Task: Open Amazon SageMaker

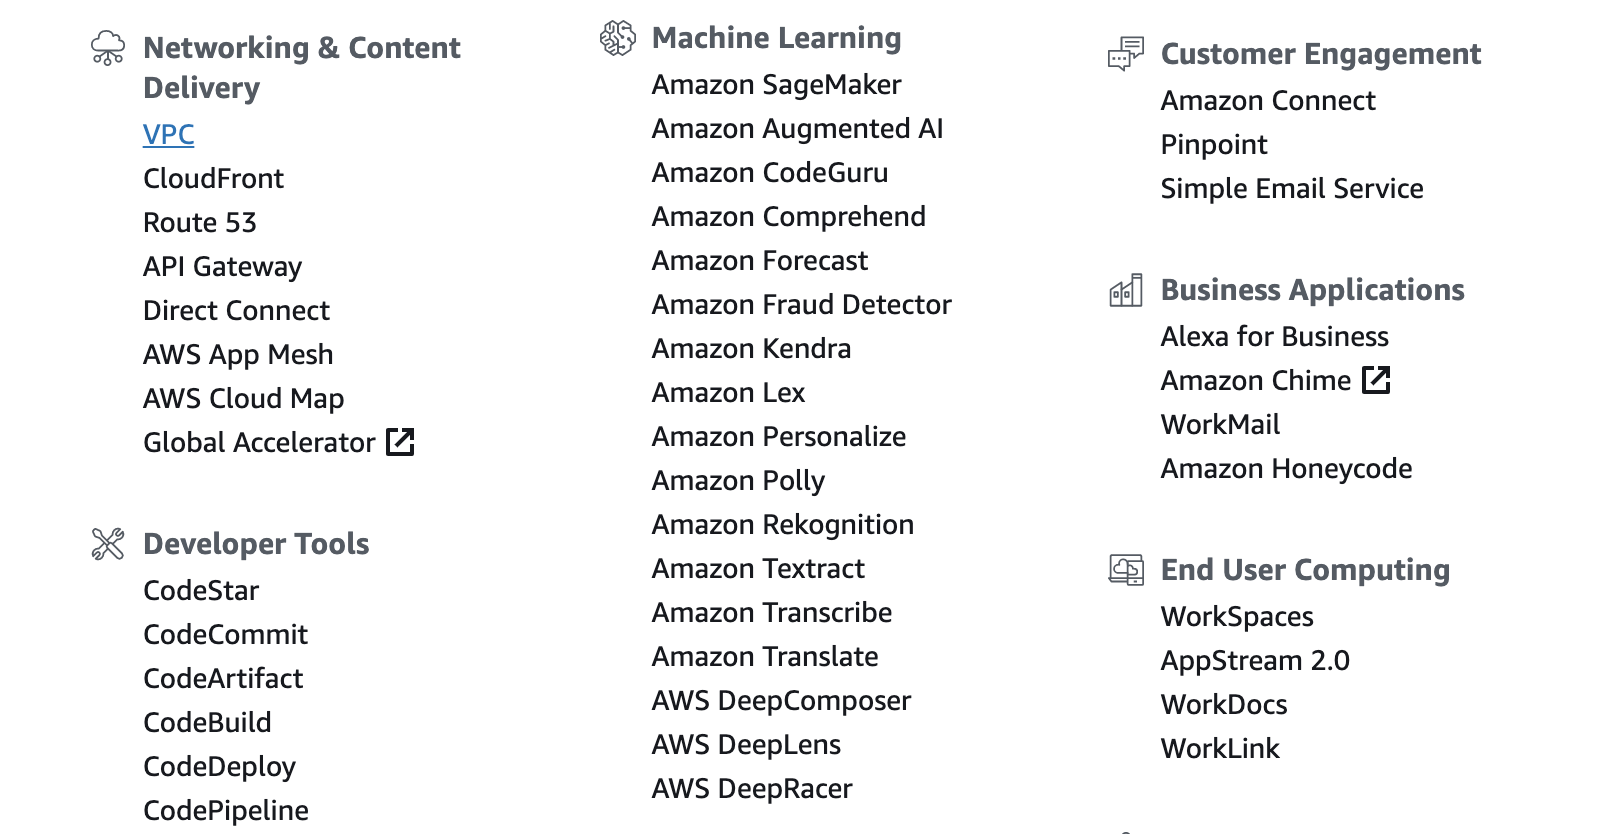Action: (x=776, y=85)
